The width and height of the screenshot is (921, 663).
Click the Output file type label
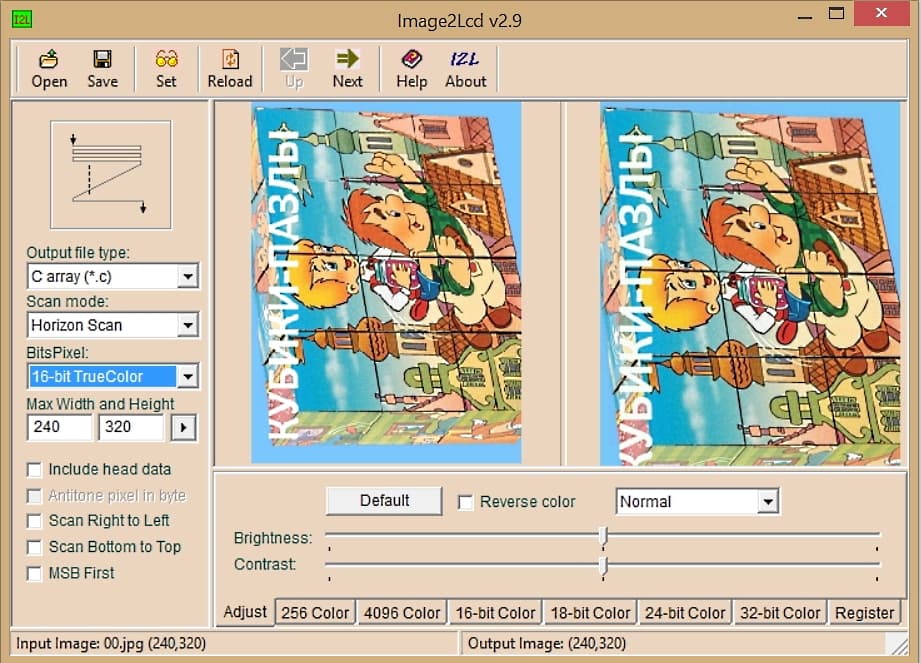[x=78, y=253]
